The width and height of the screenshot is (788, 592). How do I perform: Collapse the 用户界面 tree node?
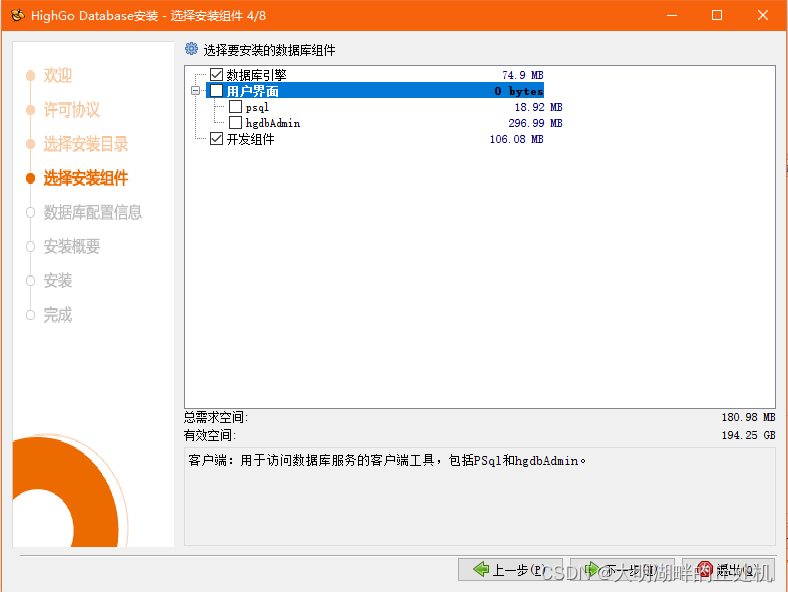[195, 91]
